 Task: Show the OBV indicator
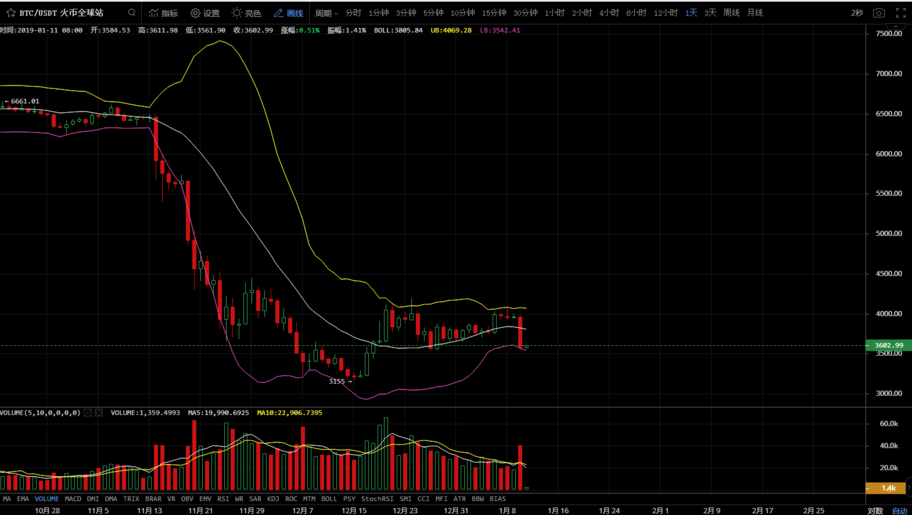tap(188, 499)
